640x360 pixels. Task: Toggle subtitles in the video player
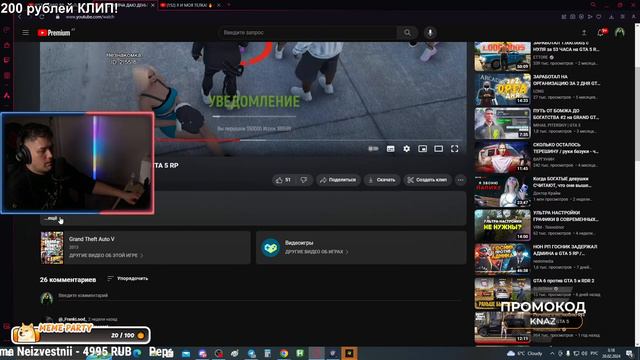(391, 149)
